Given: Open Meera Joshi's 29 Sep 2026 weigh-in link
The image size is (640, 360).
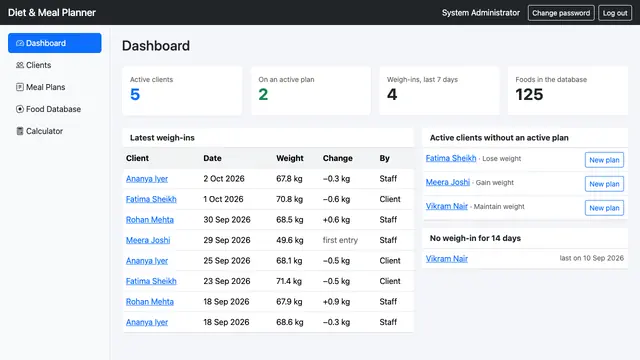Looking at the screenshot, I should coord(148,240).
